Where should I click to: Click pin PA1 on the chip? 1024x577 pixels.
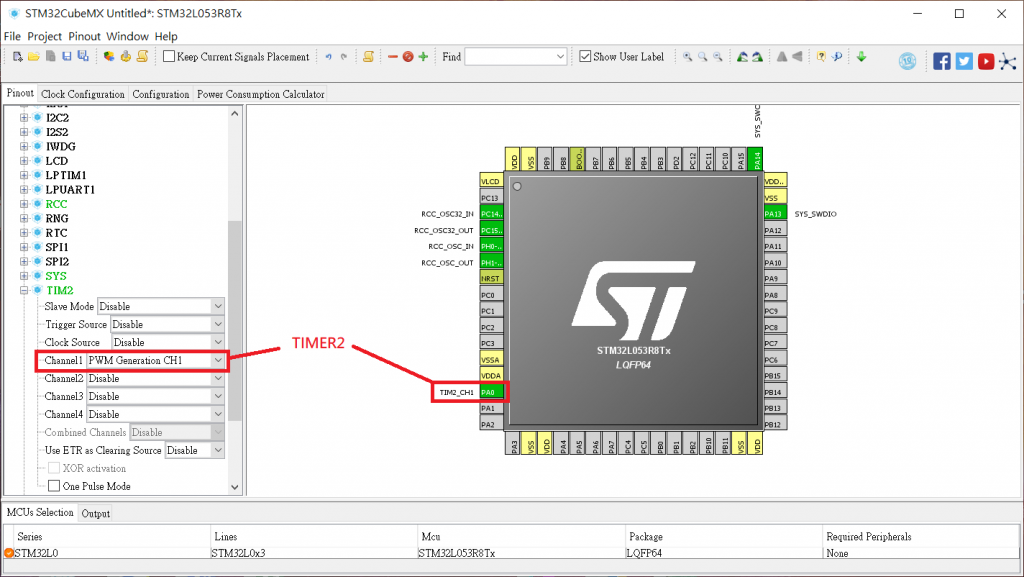coord(491,408)
